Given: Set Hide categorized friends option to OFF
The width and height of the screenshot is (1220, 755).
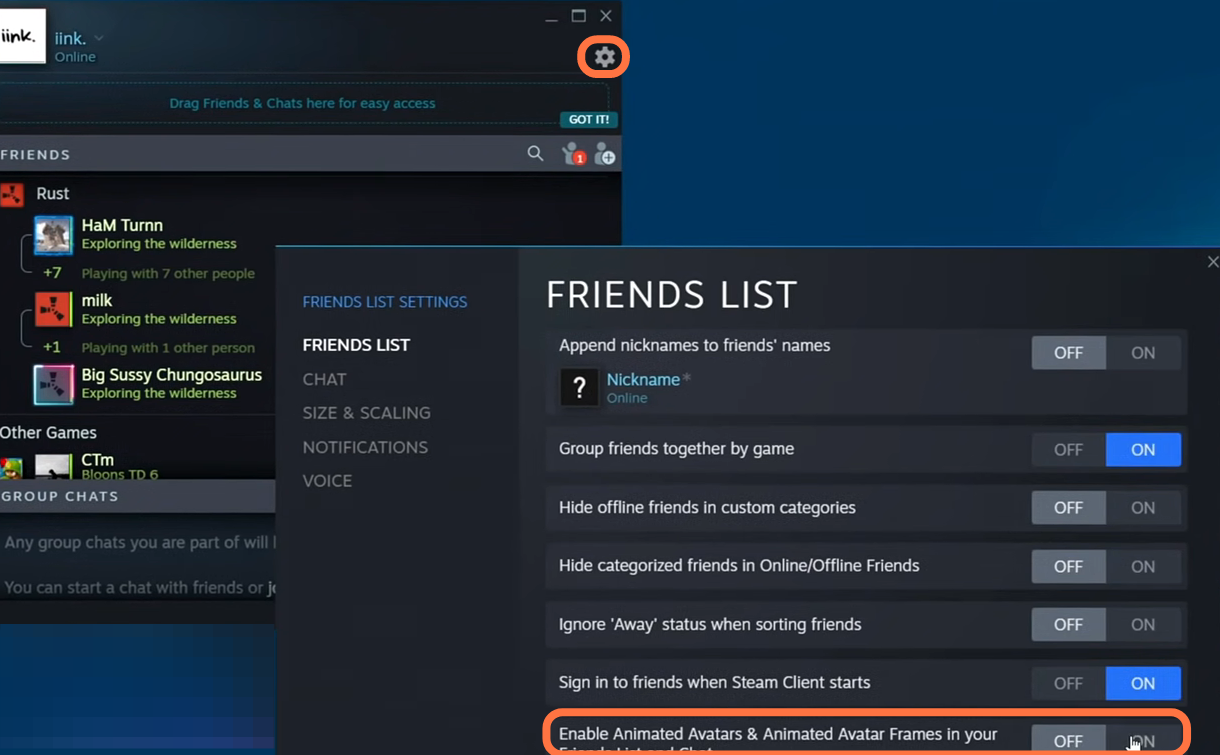Looking at the screenshot, I should click(x=1068, y=566).
